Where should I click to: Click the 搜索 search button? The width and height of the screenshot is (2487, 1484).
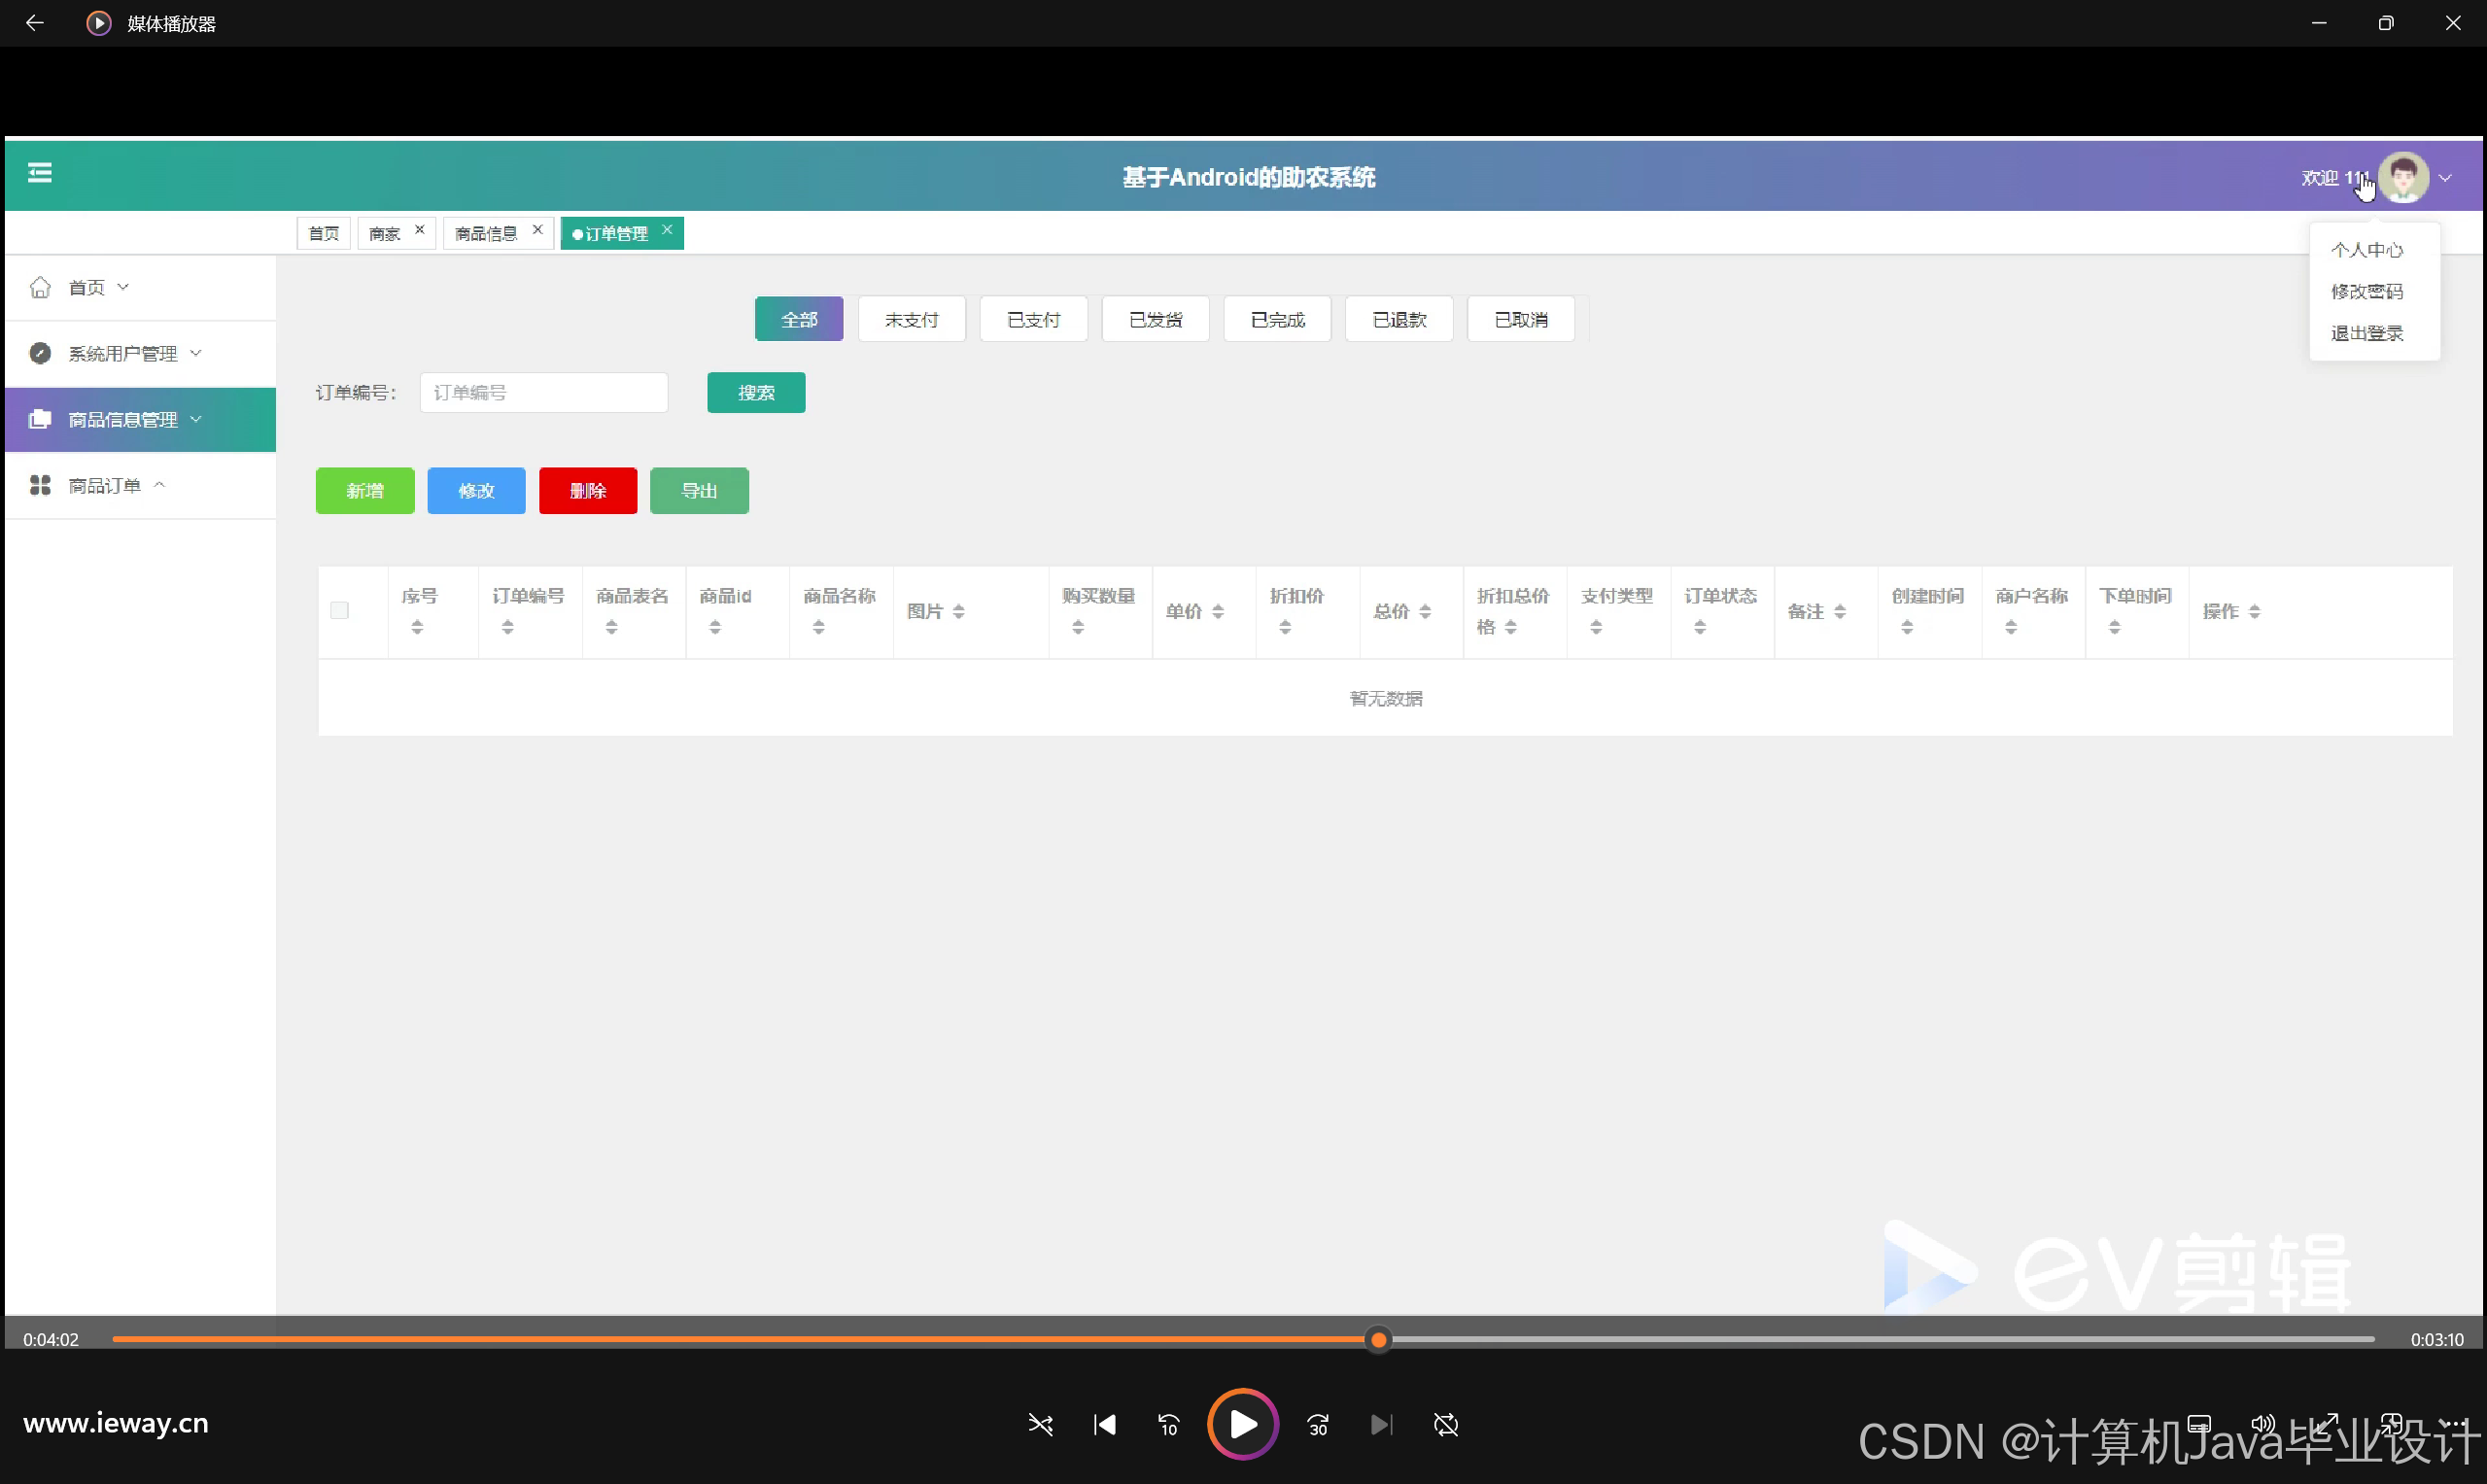pos(755,393)
